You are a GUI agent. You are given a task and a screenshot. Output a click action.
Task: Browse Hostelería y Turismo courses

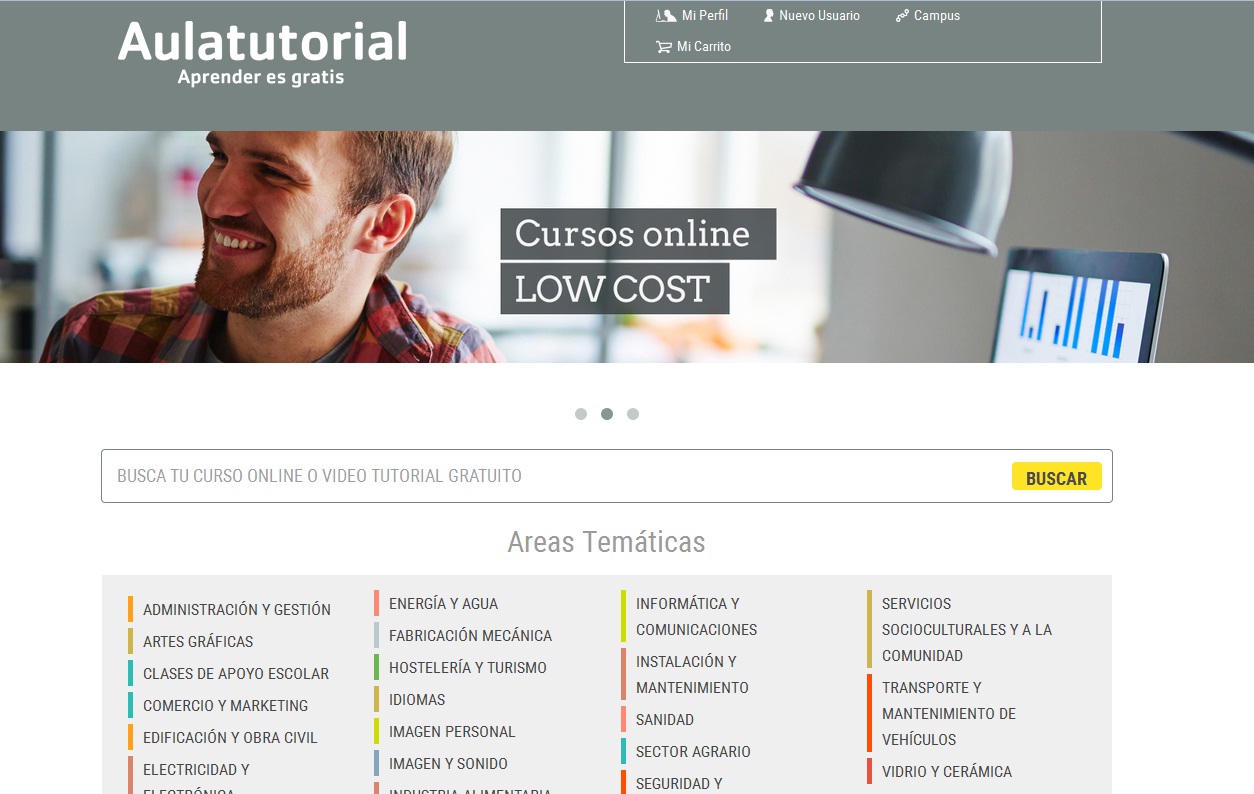click(467, 668)
